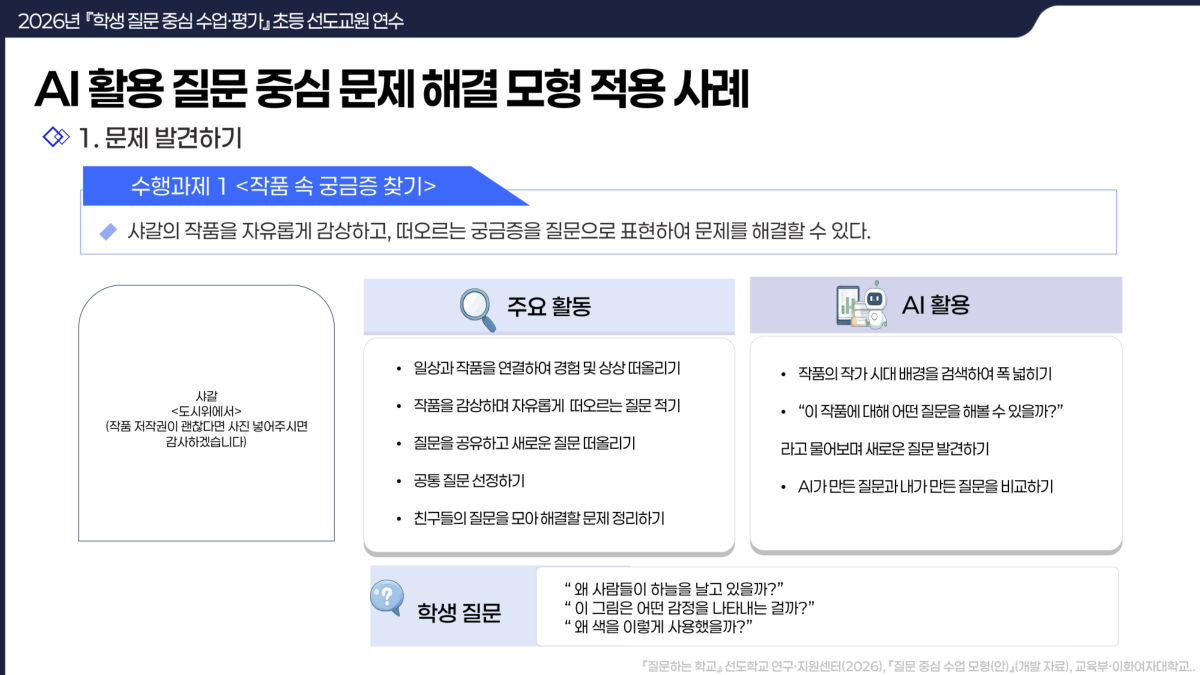Select the header text 2026년 학생 질문 중심 수업·평가
The width and height of the screenshot is (1200, 675).
[211, 20]
